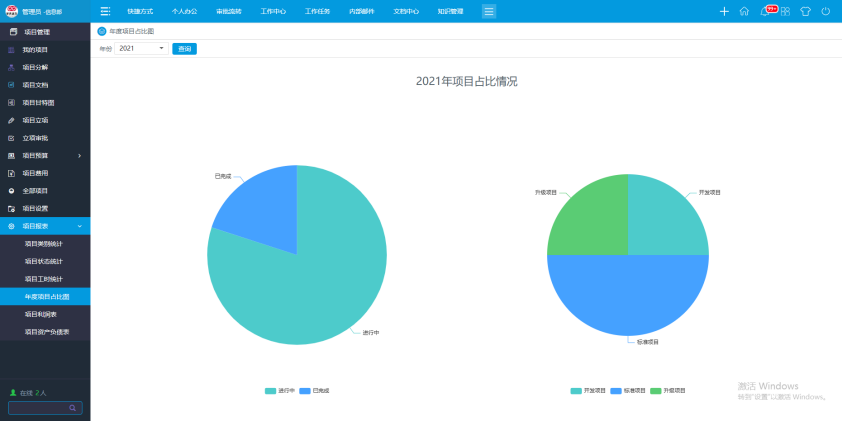Click the 查询 button
The image size is (843, 422).
184,48
